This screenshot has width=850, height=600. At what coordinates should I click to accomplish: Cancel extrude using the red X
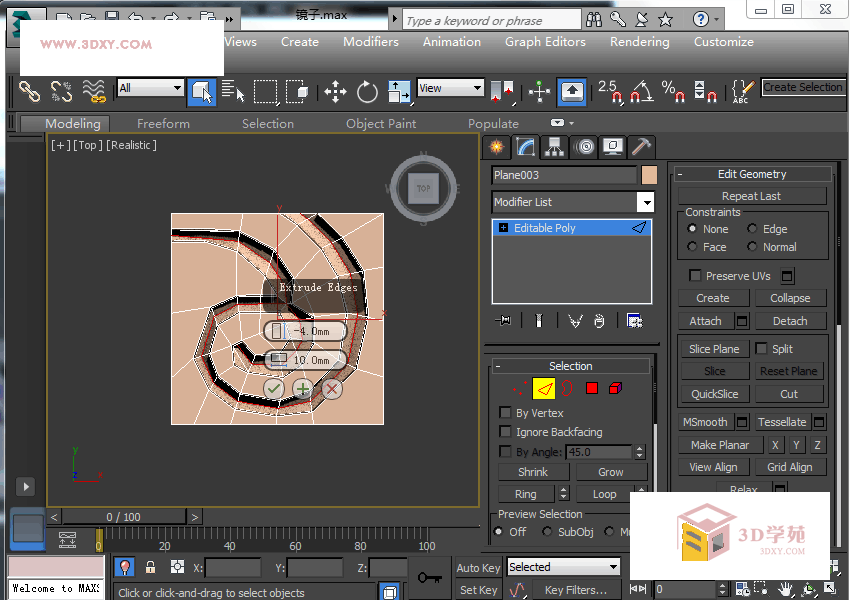(332, 389)
